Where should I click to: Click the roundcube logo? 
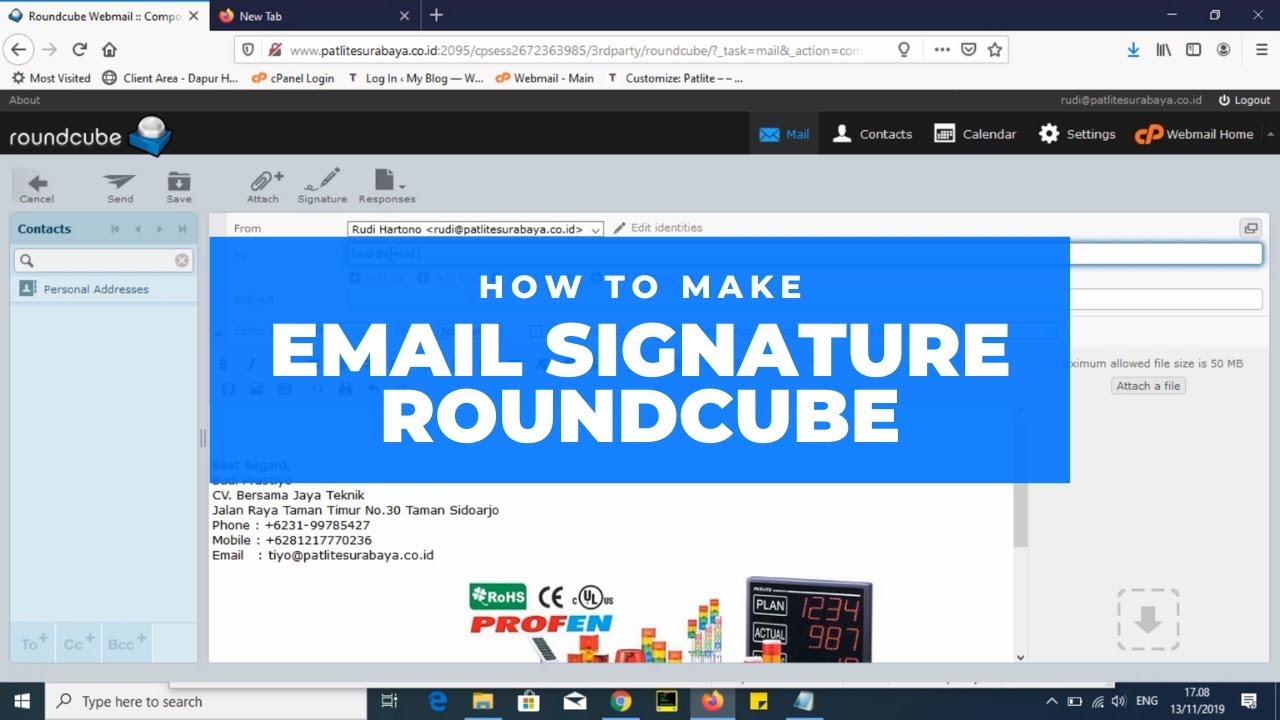pyautogui.click(x=90, y=135)
